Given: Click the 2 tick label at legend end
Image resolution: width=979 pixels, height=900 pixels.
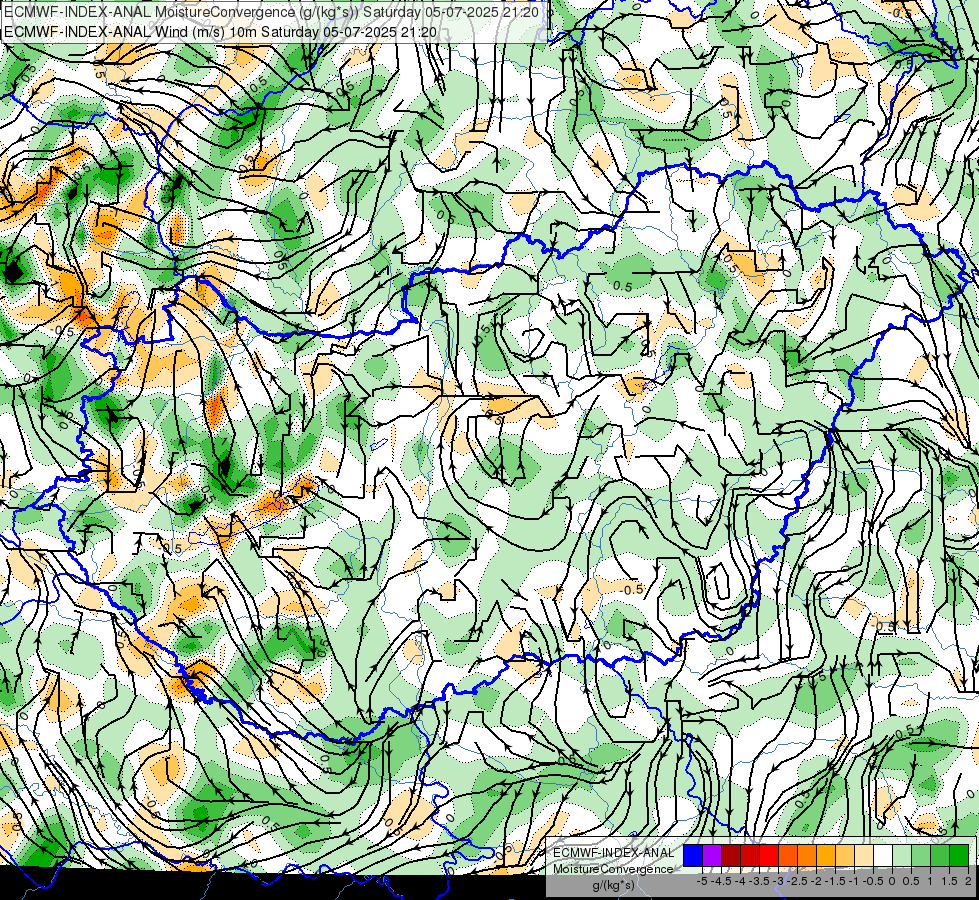Looking at the screenshot, I should 968,881.
